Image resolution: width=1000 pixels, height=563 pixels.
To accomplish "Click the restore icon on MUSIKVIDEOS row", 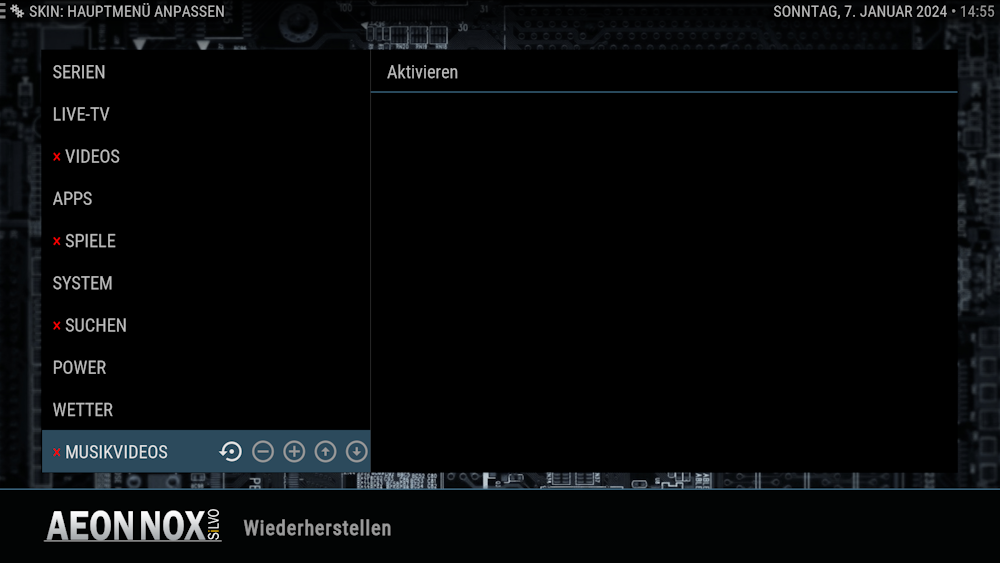I will tap(231, 451).
